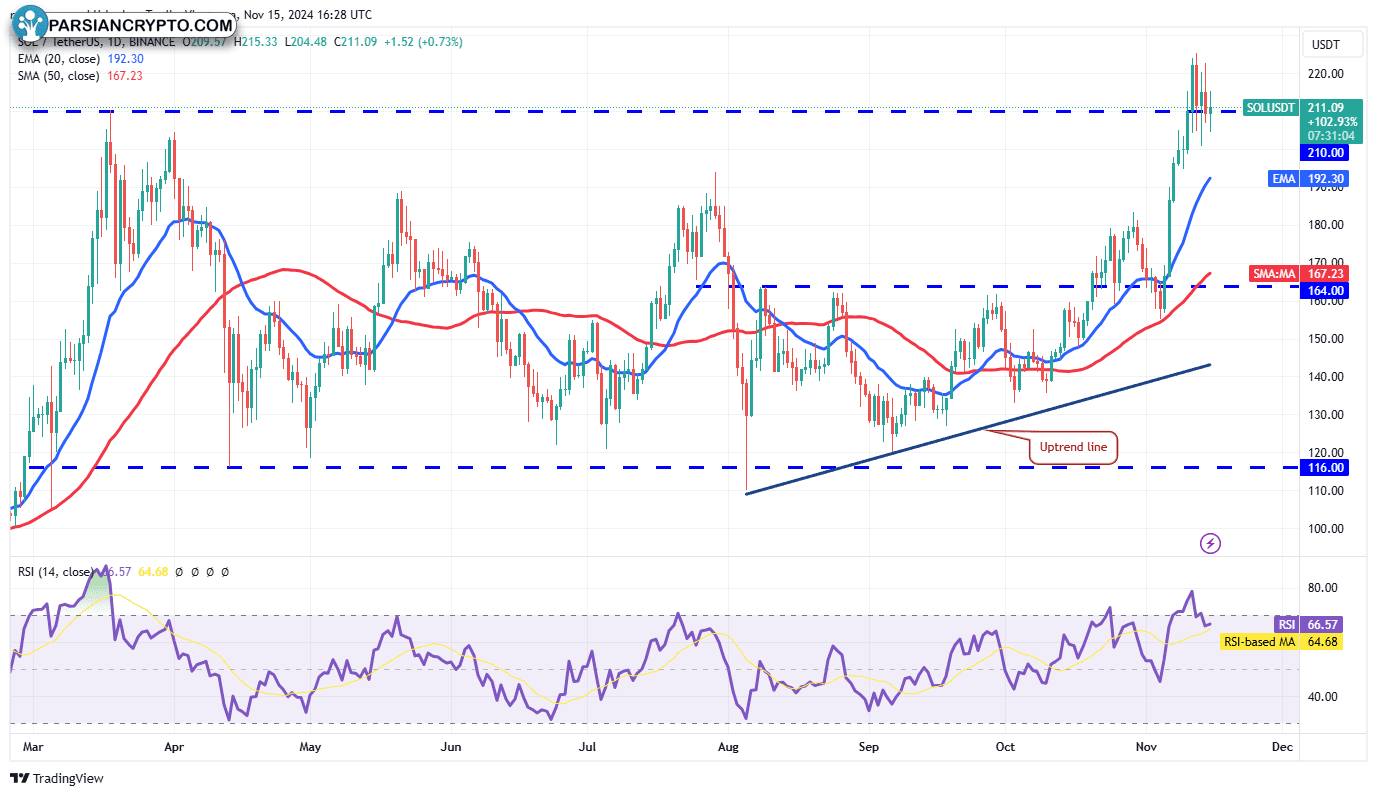The image size is (1377, 796).
Task: Click the Mar label on time axis
Action: tap(33, 747)
